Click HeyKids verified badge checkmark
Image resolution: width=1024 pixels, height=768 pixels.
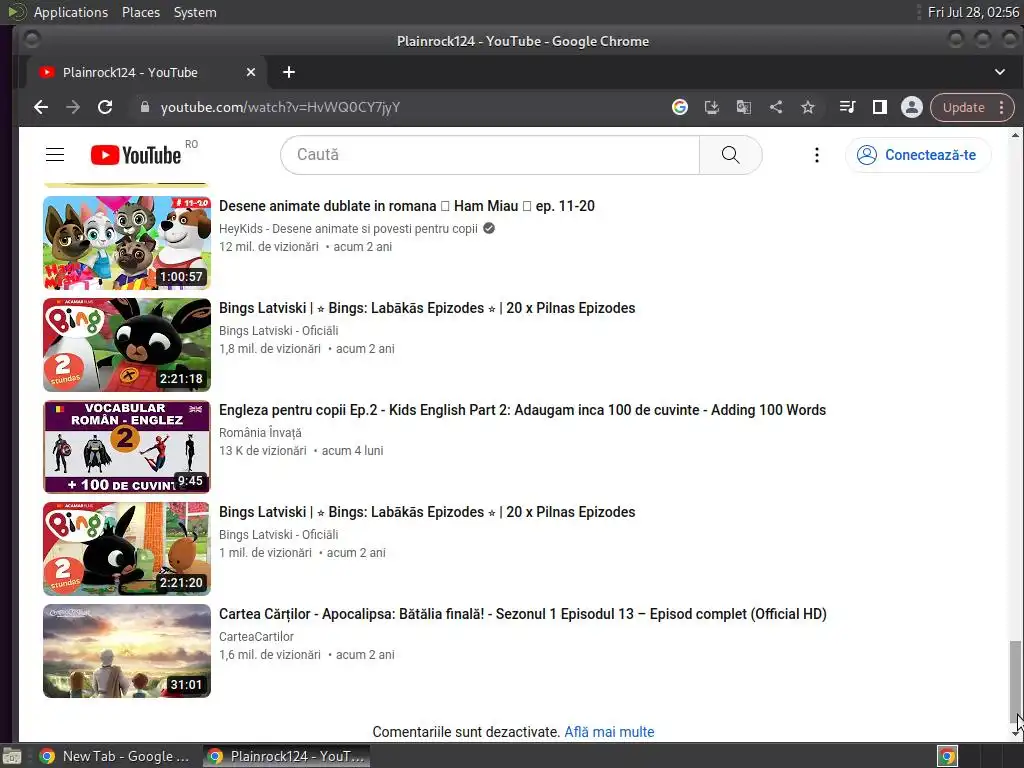pos(489,229)
